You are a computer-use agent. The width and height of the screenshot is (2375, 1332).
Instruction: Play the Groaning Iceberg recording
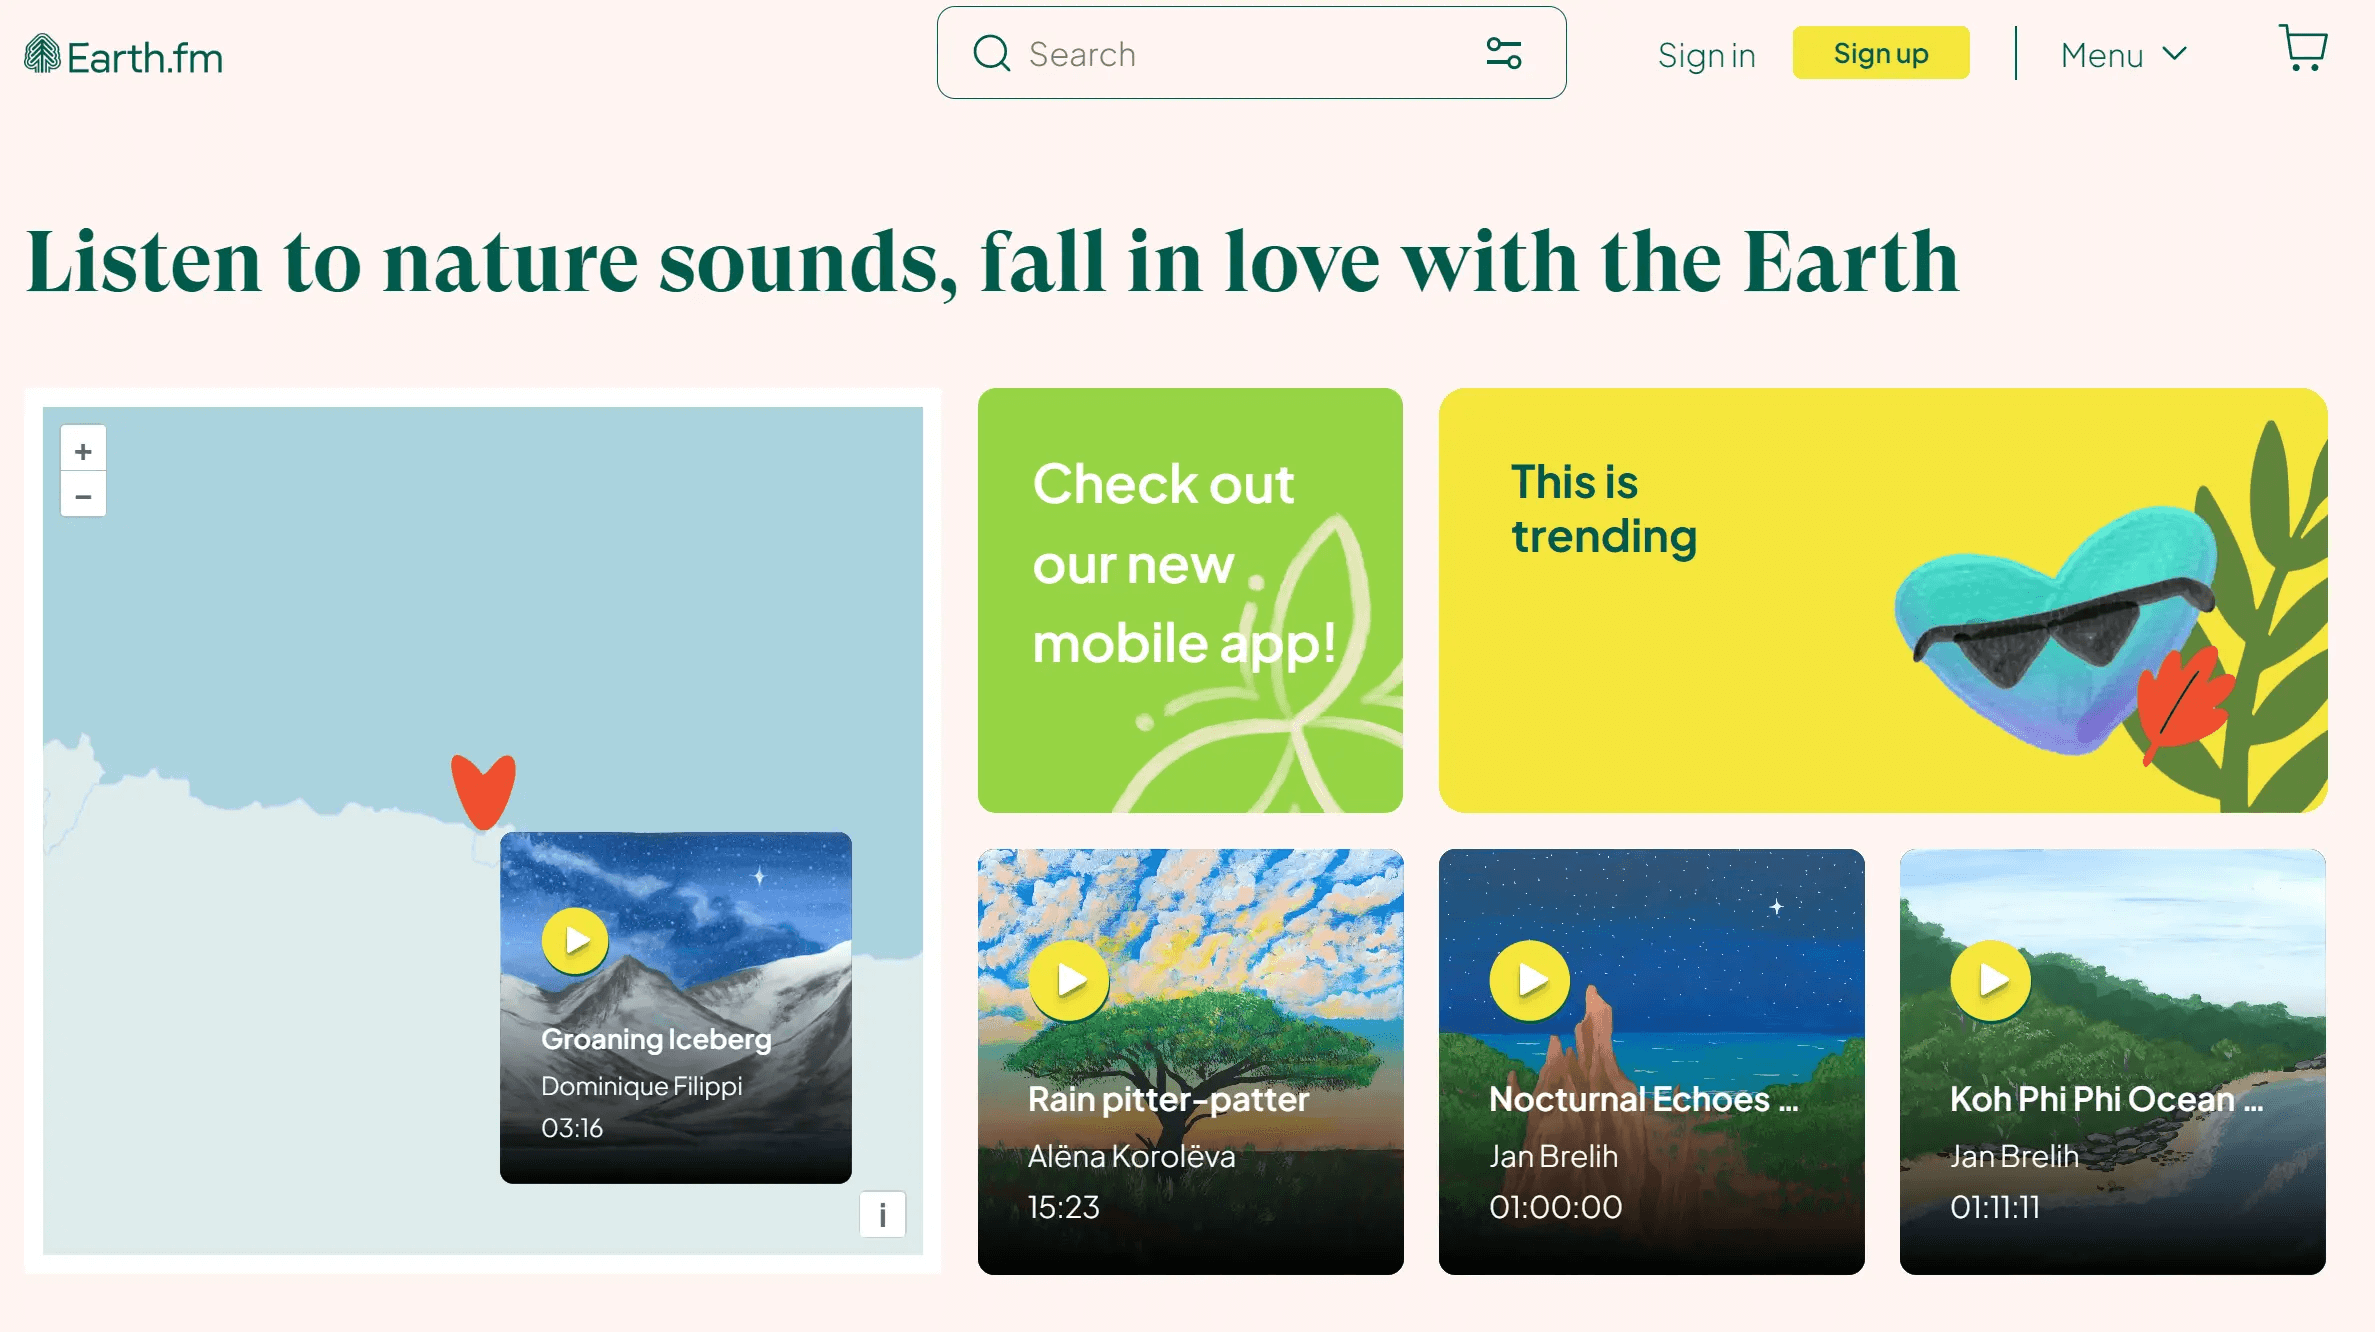click(575, 939)
